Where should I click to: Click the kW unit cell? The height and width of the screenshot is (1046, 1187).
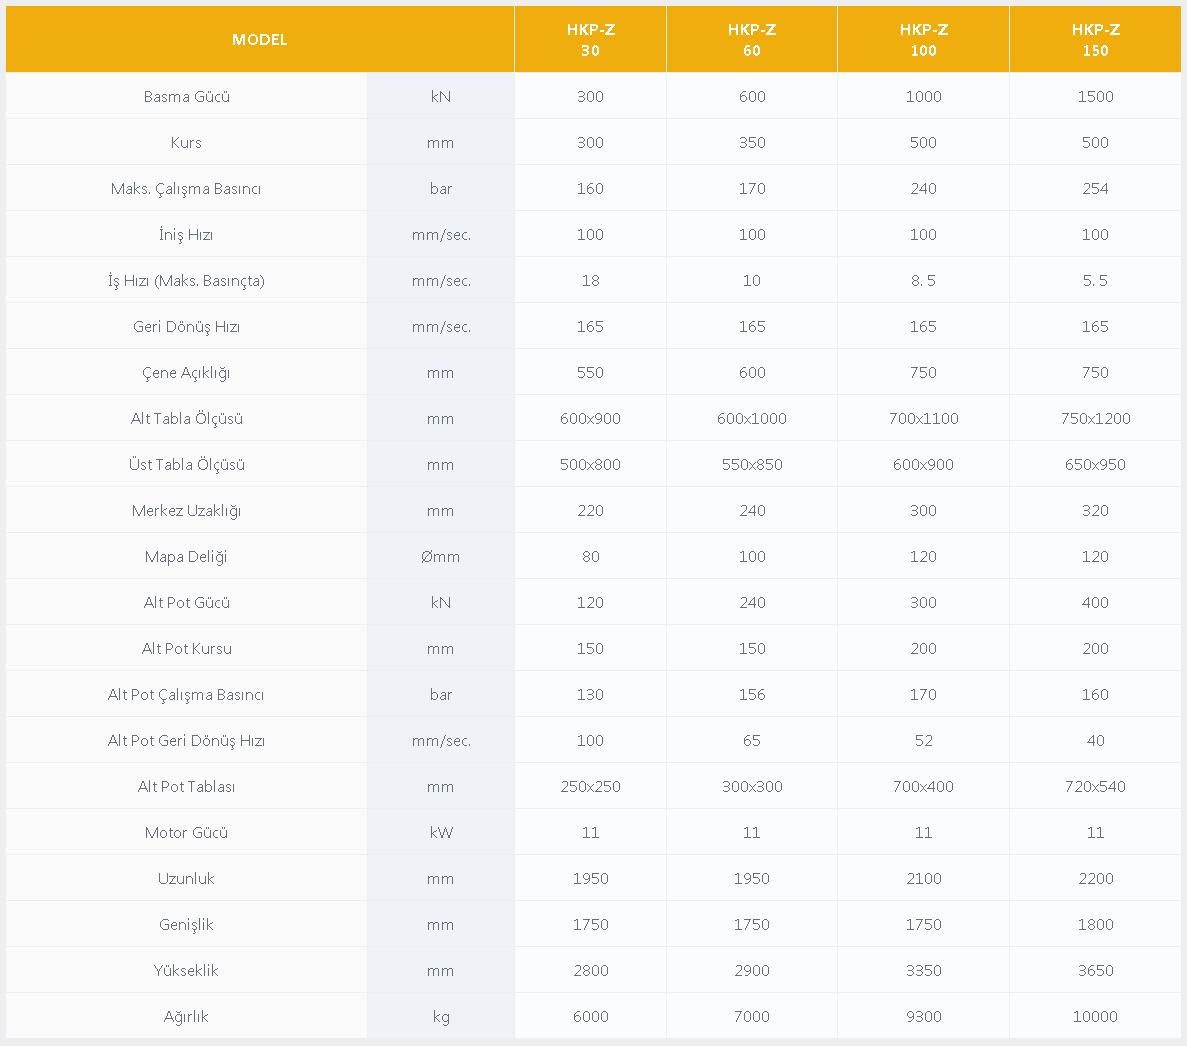[441, 833]
